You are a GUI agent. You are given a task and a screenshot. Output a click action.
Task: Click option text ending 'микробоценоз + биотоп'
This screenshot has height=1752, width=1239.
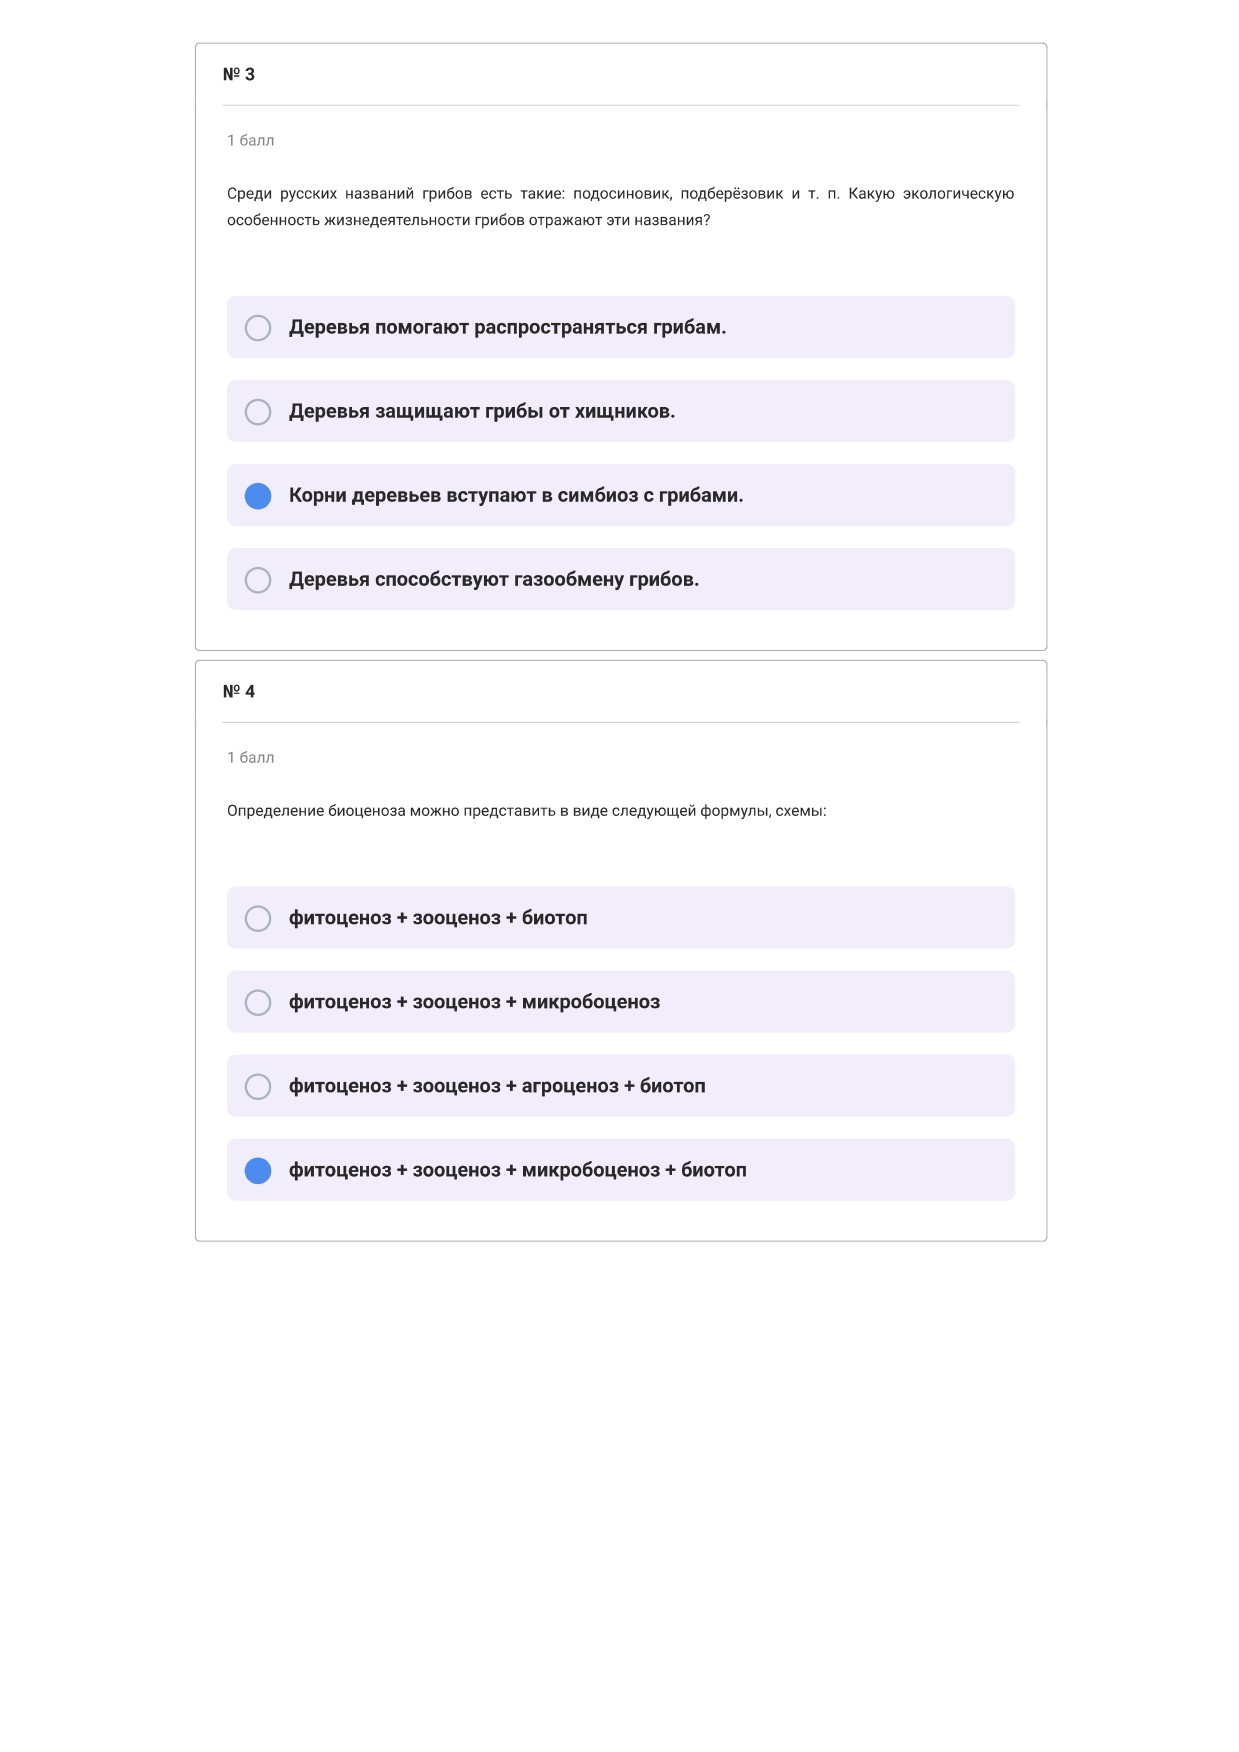click(x=518, y=1169)
